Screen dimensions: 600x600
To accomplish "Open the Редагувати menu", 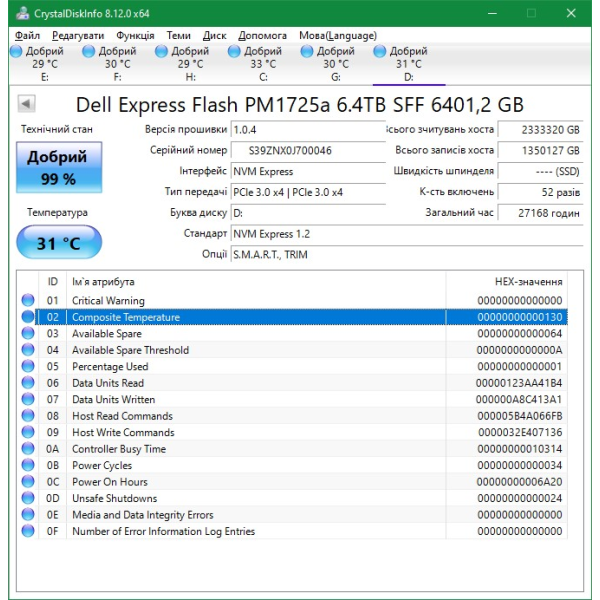I will (x=78, y=36).
